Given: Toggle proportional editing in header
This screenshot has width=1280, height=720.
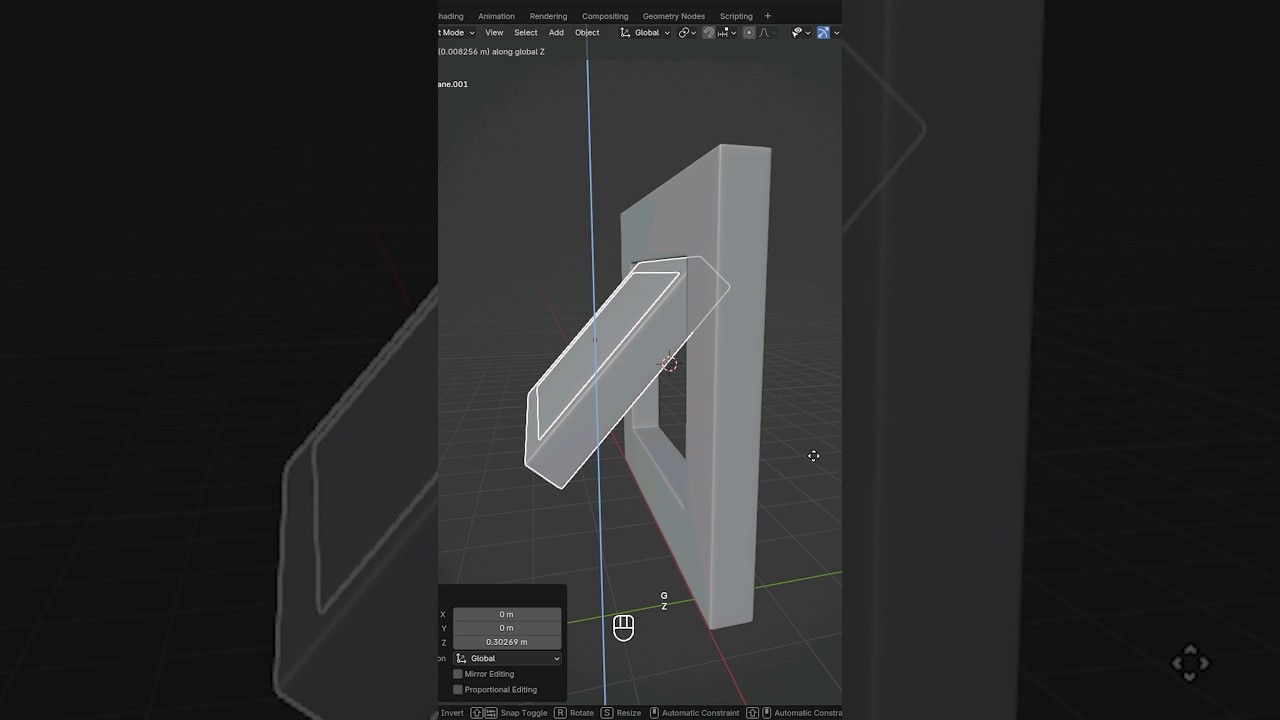Looking at the screenshot, I should (749, 32).
